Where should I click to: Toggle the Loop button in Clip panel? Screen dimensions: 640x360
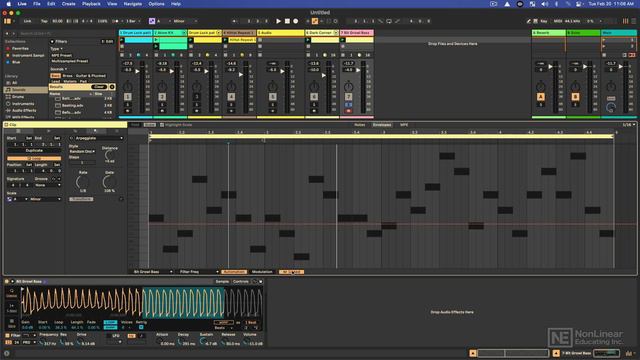pyautogui.click(x=34, y=158)
